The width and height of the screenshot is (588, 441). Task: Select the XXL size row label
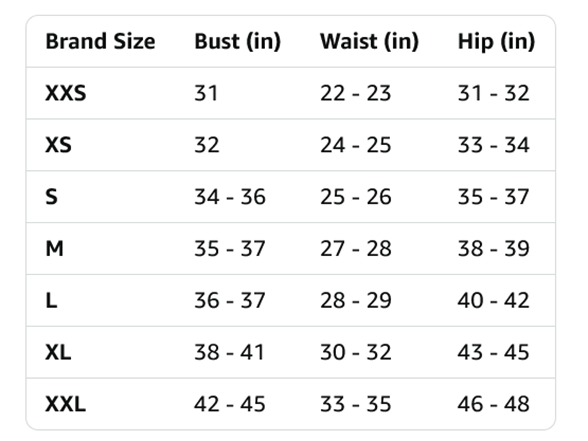(66, 404)
